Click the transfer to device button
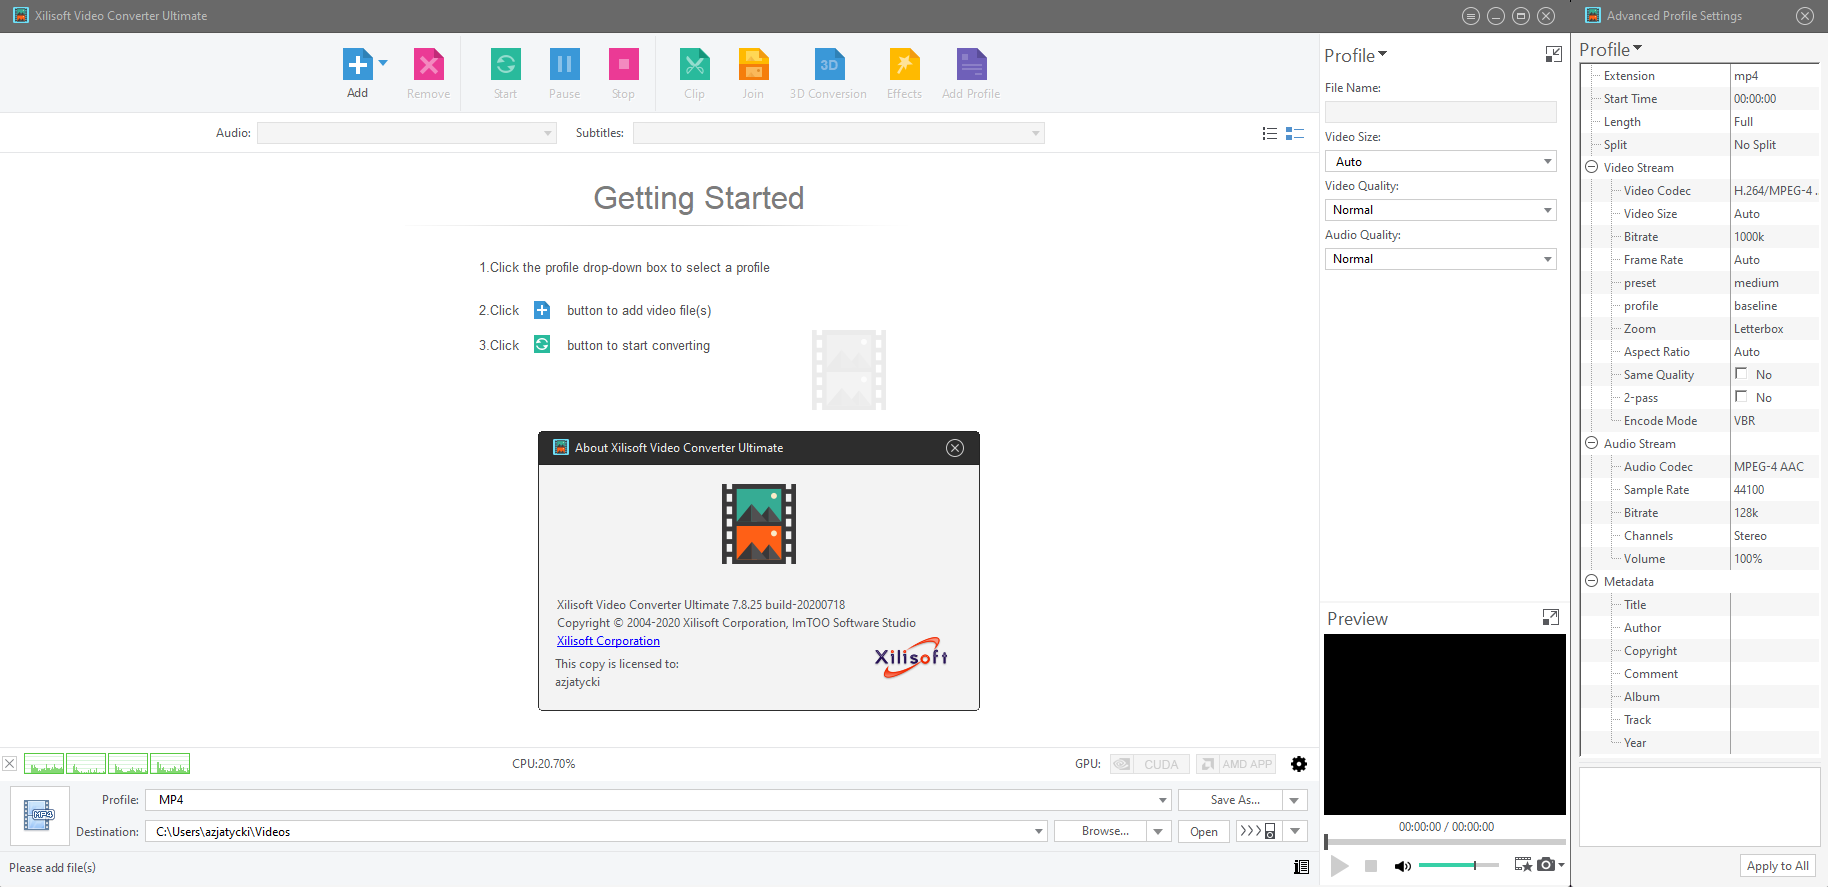Image resolution: width=1828 pixels, height=887 pixels. [1258, 832]
